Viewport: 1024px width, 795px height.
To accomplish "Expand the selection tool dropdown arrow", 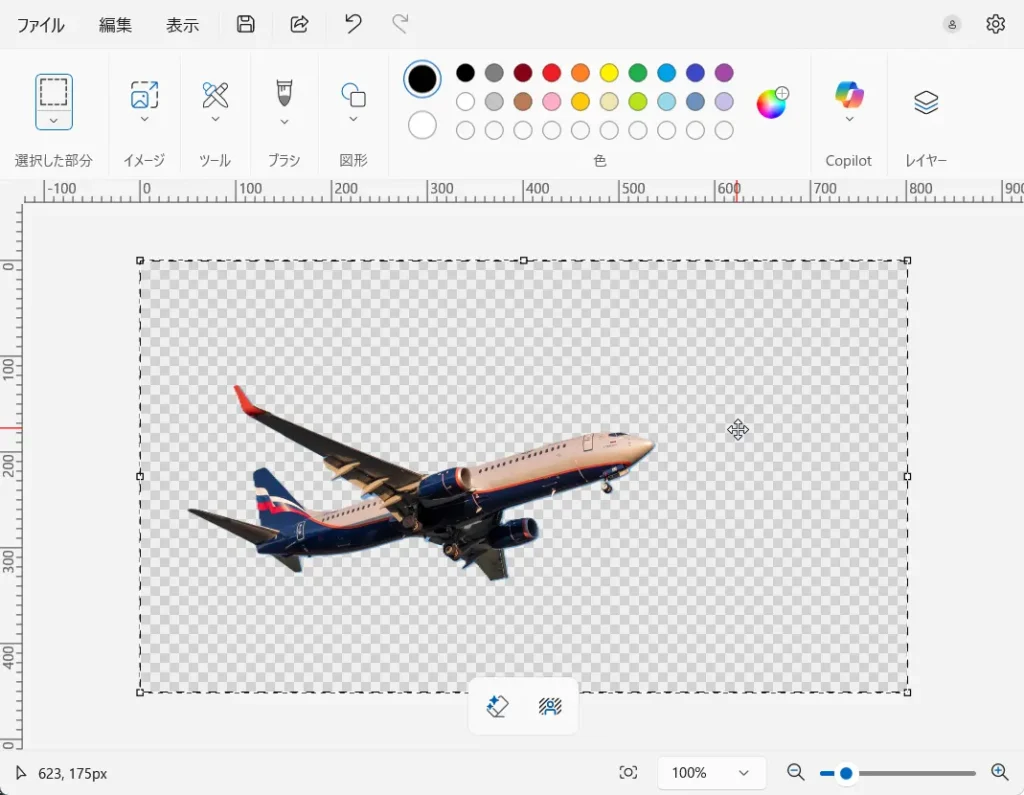I will pyautogui.click(x=54, y=120).
